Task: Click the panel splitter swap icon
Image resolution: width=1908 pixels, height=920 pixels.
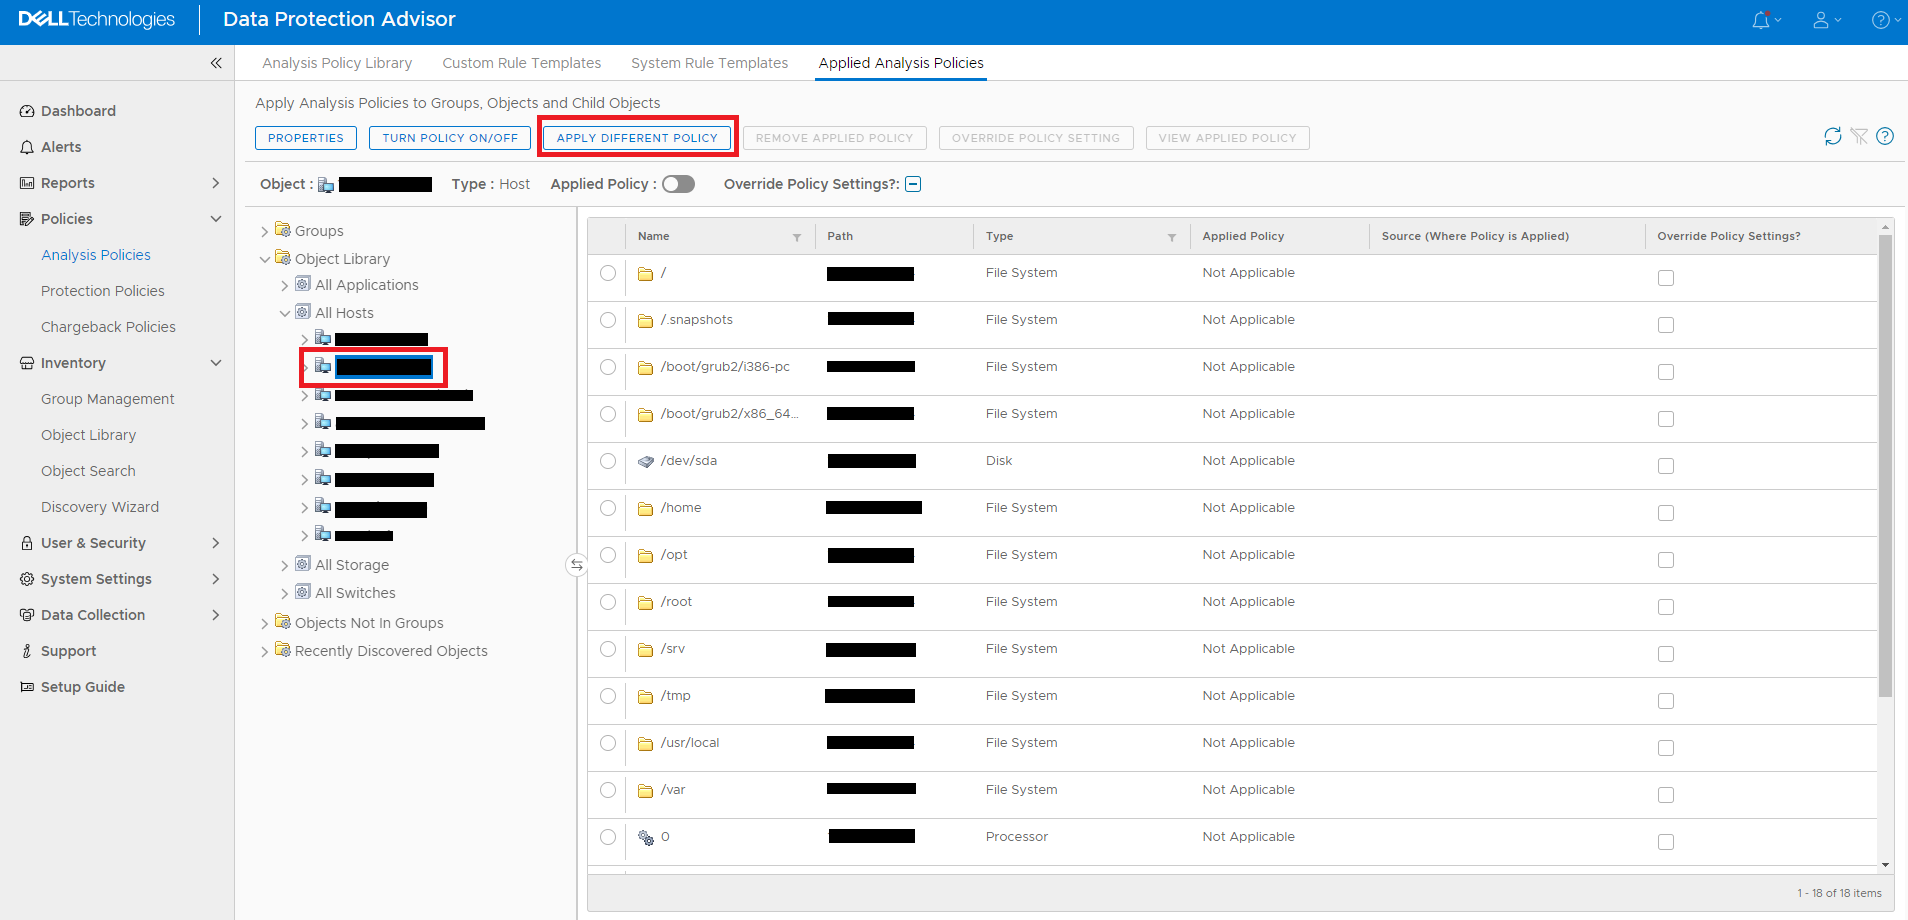Action: coord(577,565)
